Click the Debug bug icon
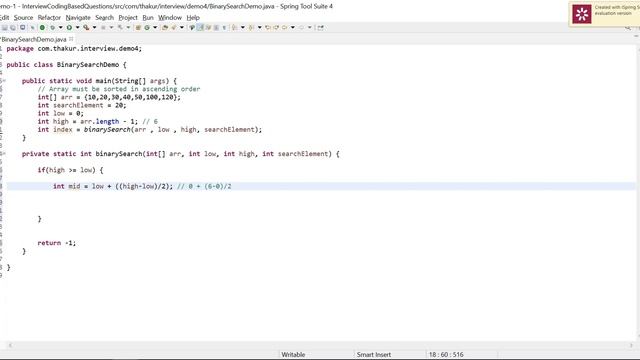Viewport: 640px width, 360px height. (x=52, y=27)
